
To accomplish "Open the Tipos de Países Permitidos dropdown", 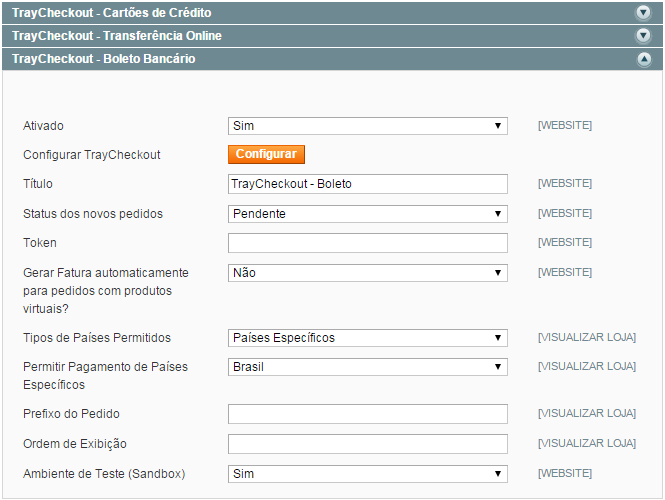I will (368, 338).
